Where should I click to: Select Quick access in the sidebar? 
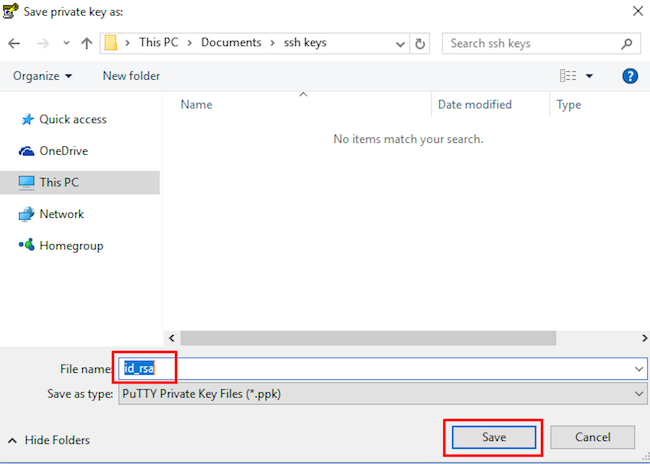pyautogui.click(x=73, y=119)
